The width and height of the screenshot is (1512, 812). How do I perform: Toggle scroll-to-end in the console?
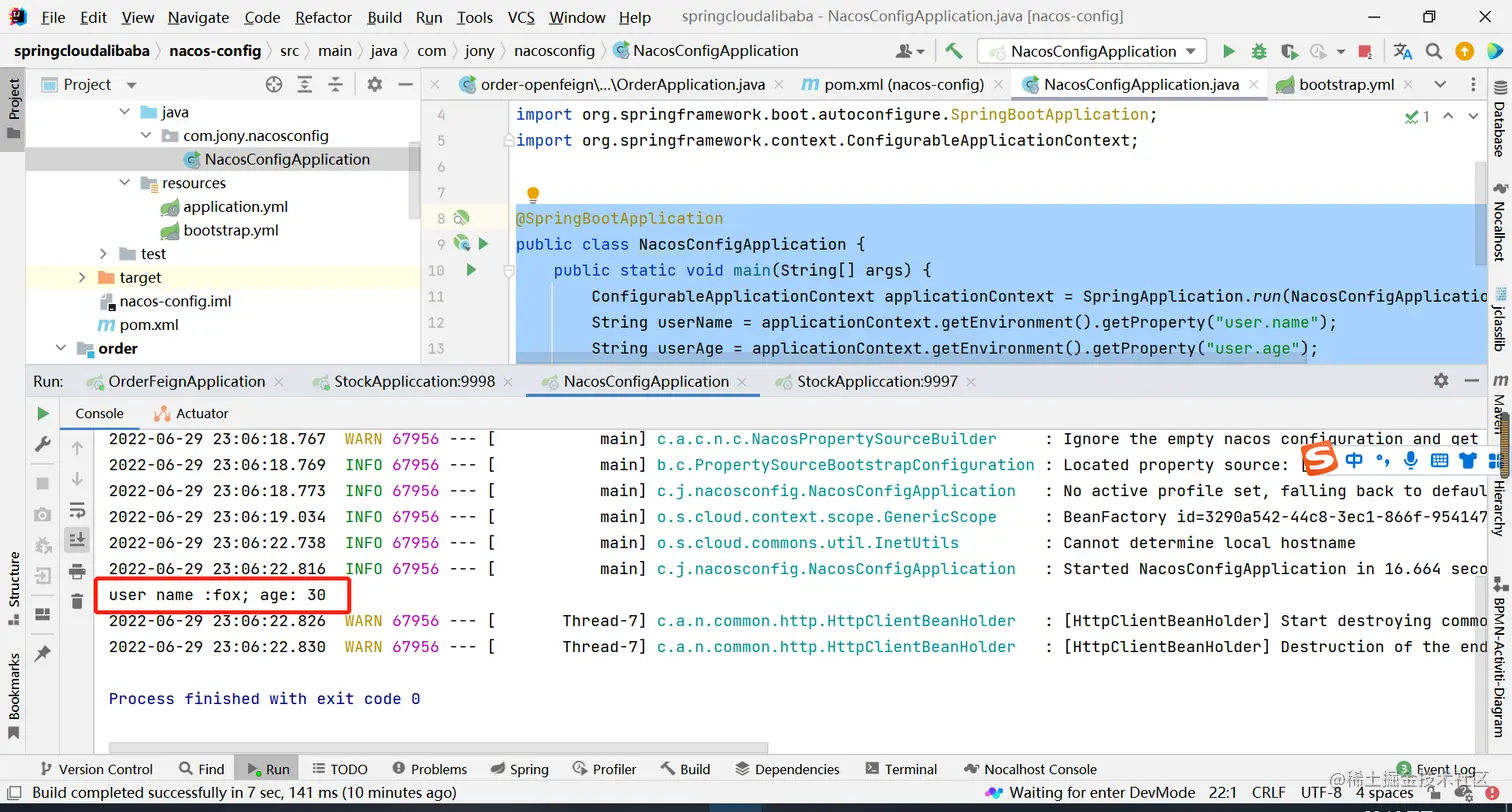click(x=77, y=540)
